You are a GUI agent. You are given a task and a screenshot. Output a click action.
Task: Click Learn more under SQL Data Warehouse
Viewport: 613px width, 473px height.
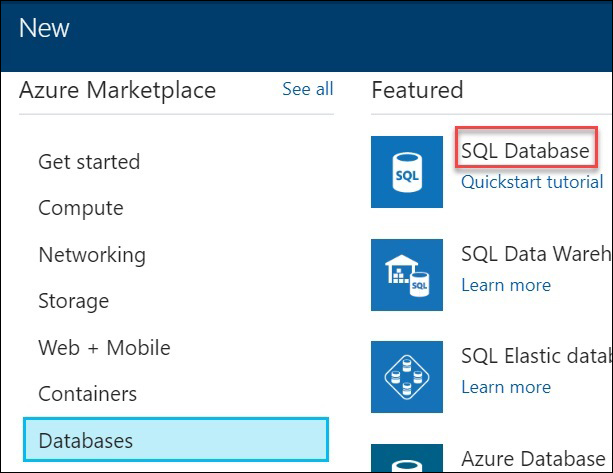click(x=506, y=285)
